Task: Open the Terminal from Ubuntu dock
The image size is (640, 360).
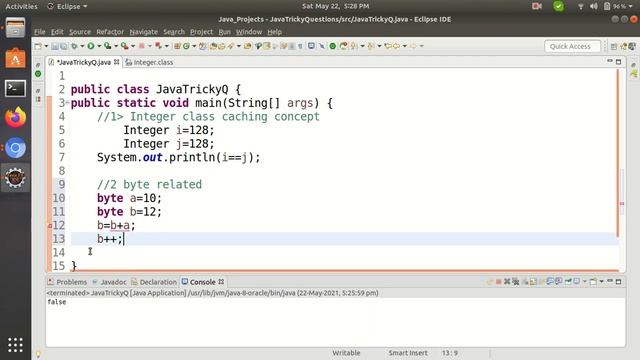Action: pos(15,88)
